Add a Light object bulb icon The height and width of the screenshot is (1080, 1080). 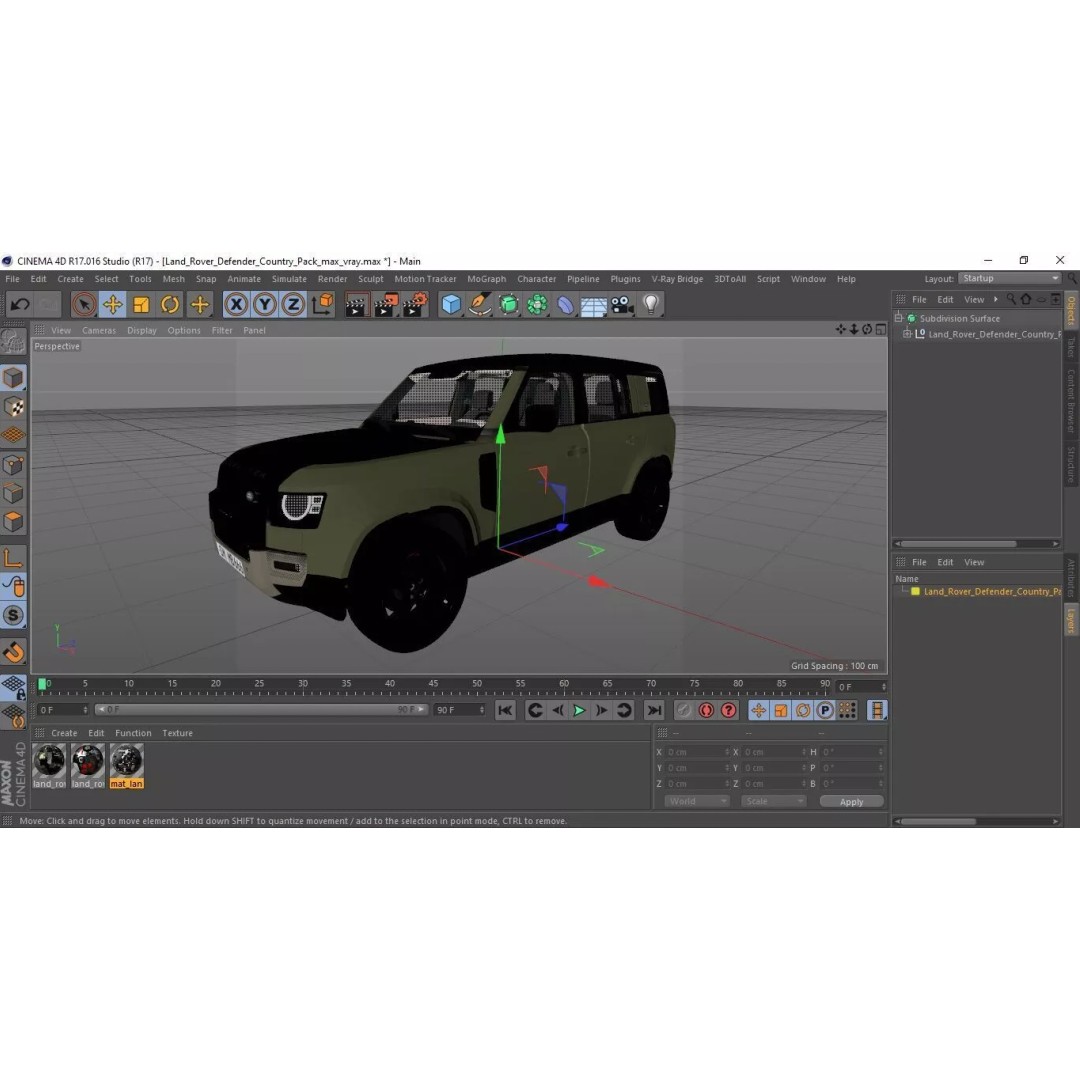point(651,304)
